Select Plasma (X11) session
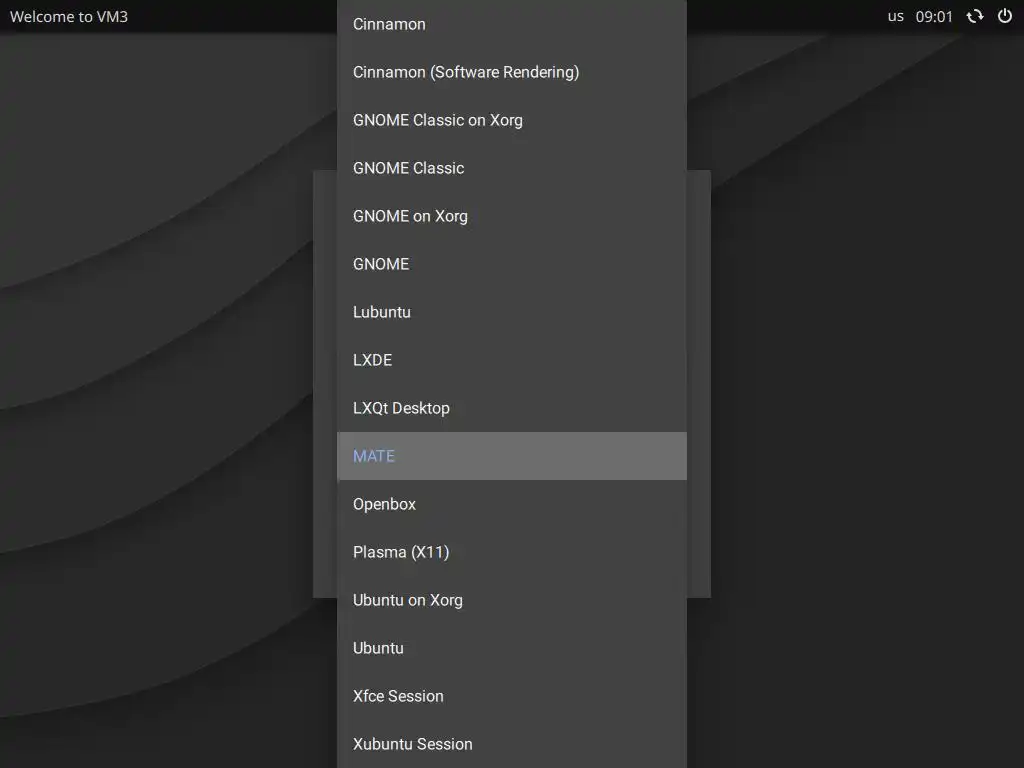 point(511,552)
